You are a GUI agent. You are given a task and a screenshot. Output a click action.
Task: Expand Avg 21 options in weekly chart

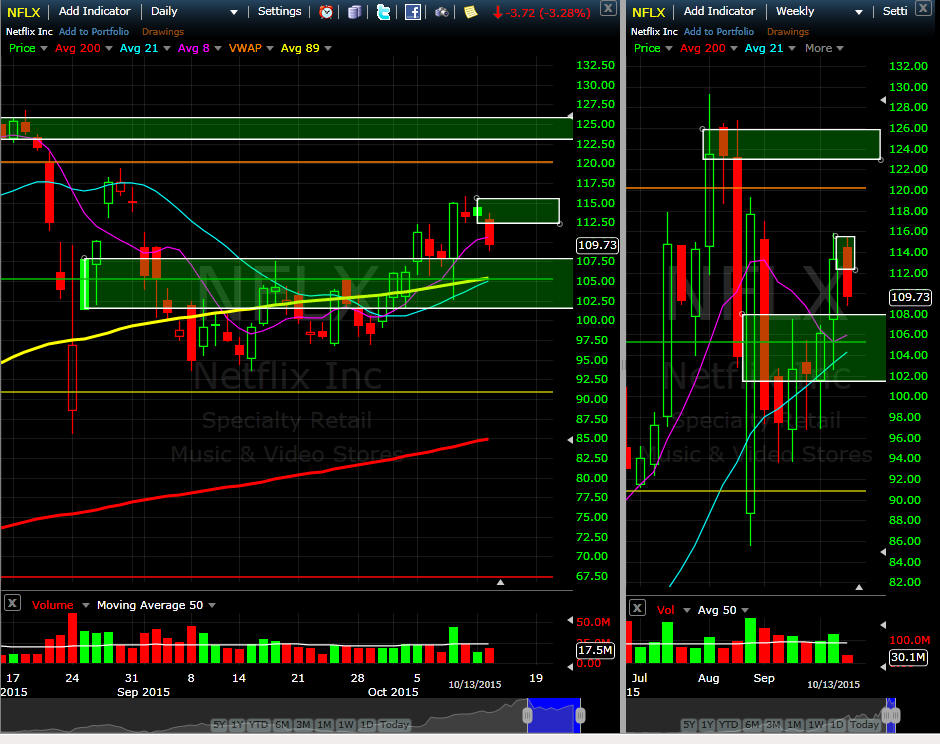tap(792, 49)
